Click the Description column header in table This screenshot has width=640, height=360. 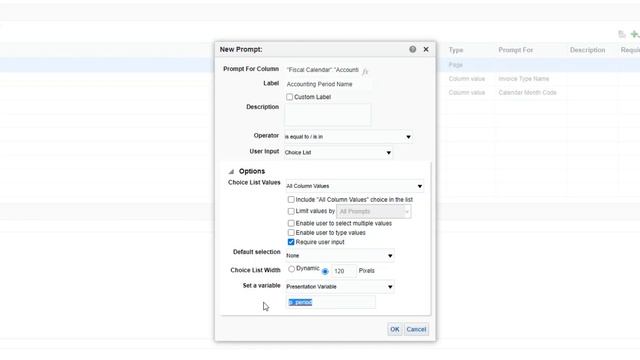587,50
